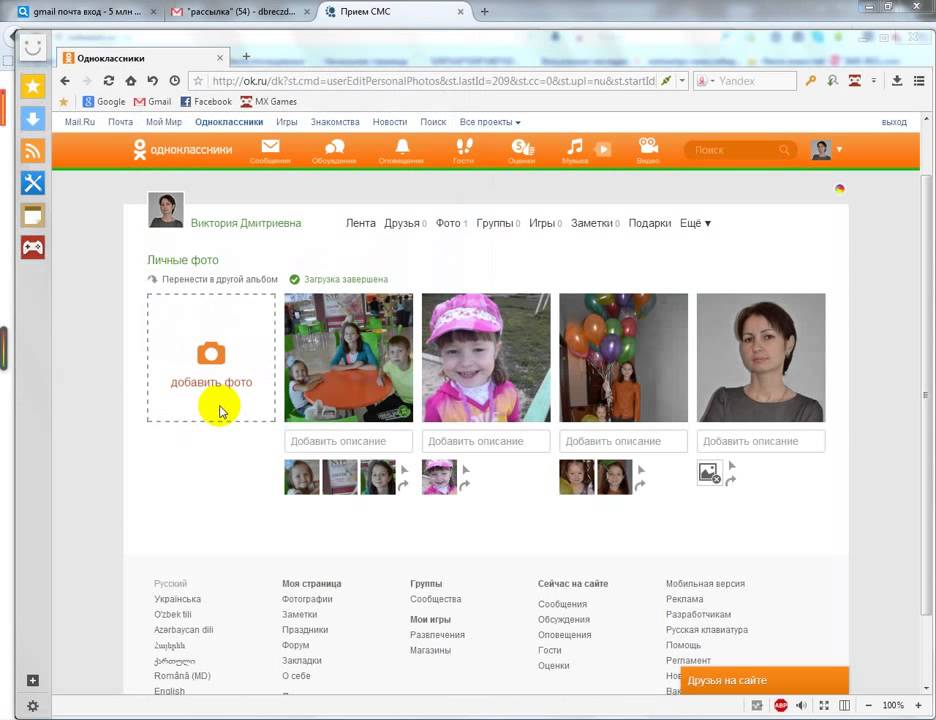Go to the home page icon
This screenshot has width=936, height=720.
click(x=131, y=81)
